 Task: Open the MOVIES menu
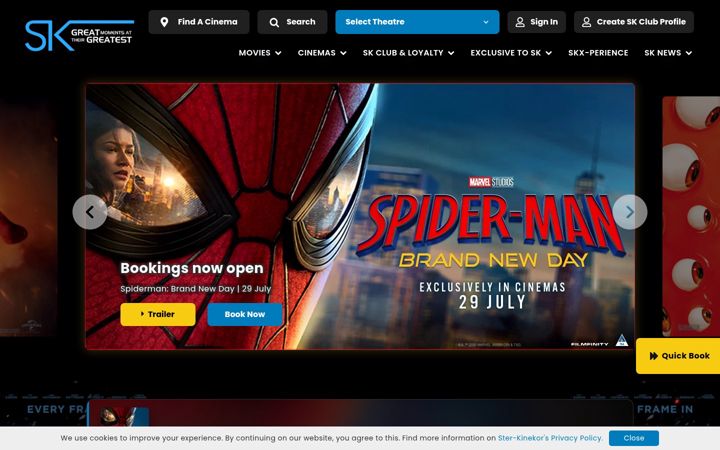[x=254, y=53]
